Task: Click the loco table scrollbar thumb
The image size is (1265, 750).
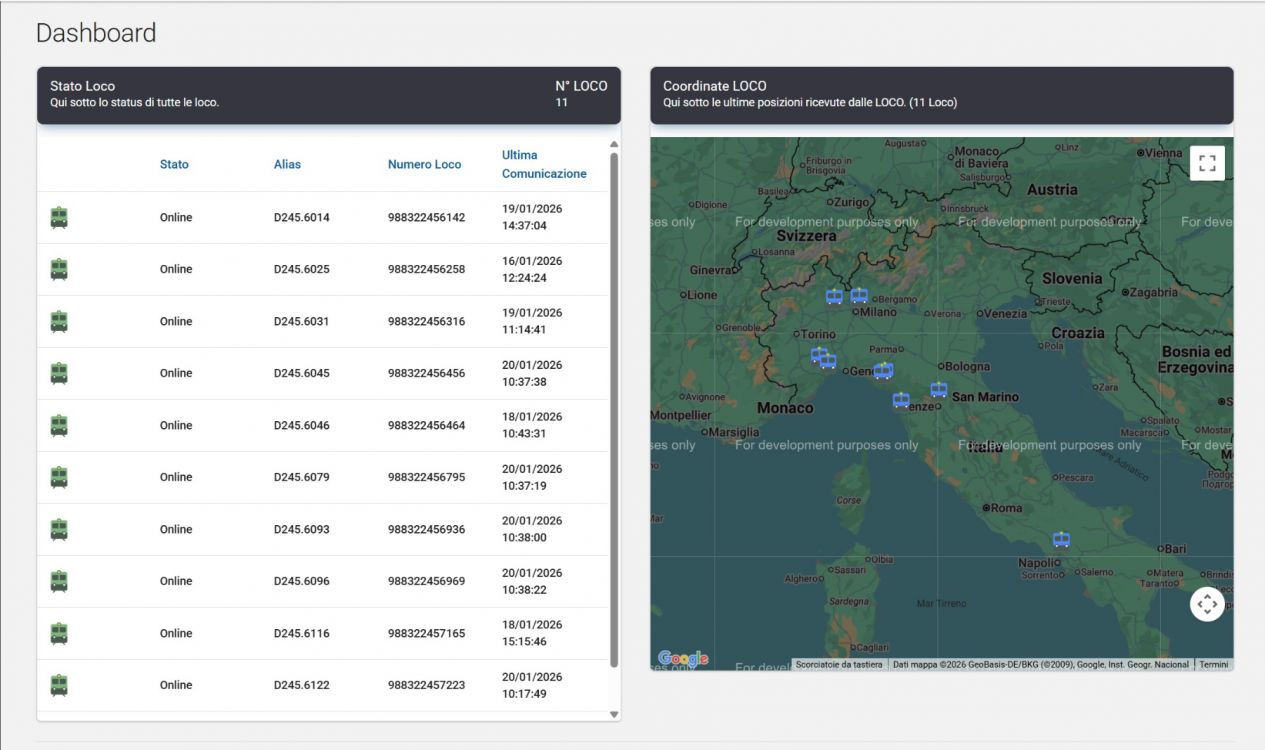Action: [614, 410]
